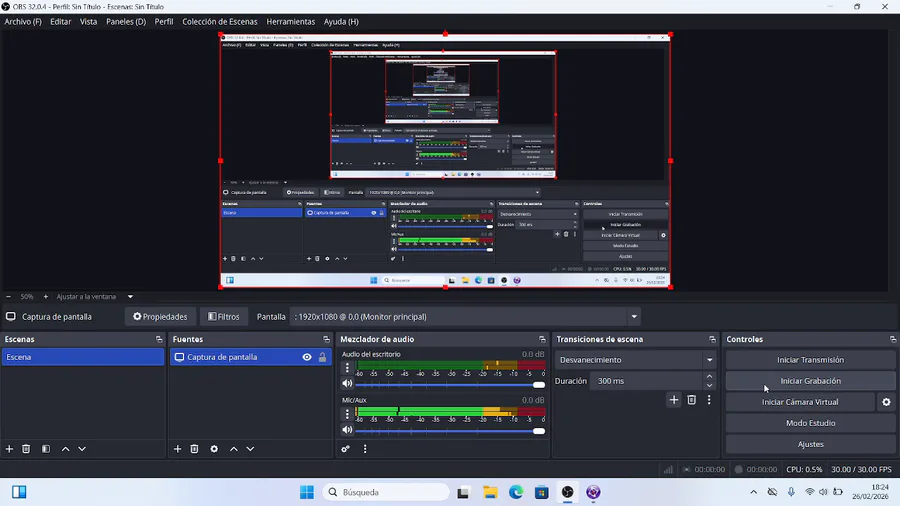Remove selected source with trash in Fuentes
Viewport: 900px width, 506px height.
pyautogui.click(x=194, y=449)
